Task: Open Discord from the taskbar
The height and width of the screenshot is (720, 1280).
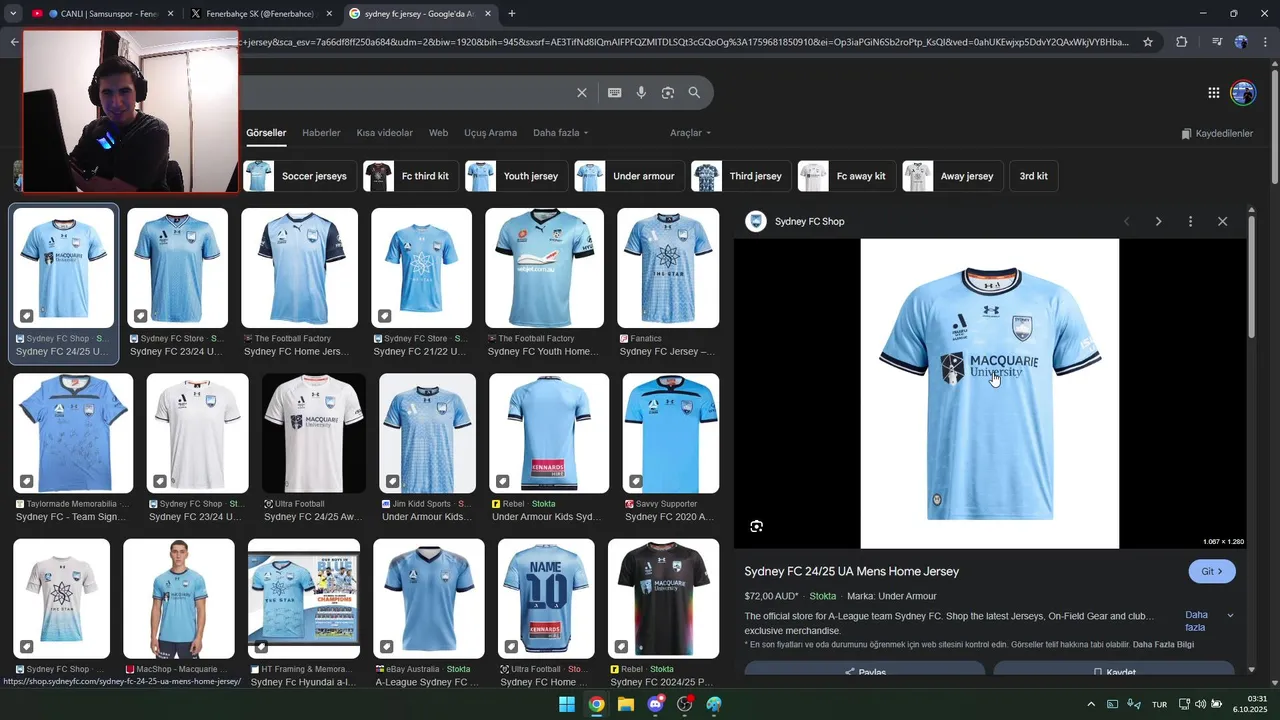Action: [x=655, y=704]
